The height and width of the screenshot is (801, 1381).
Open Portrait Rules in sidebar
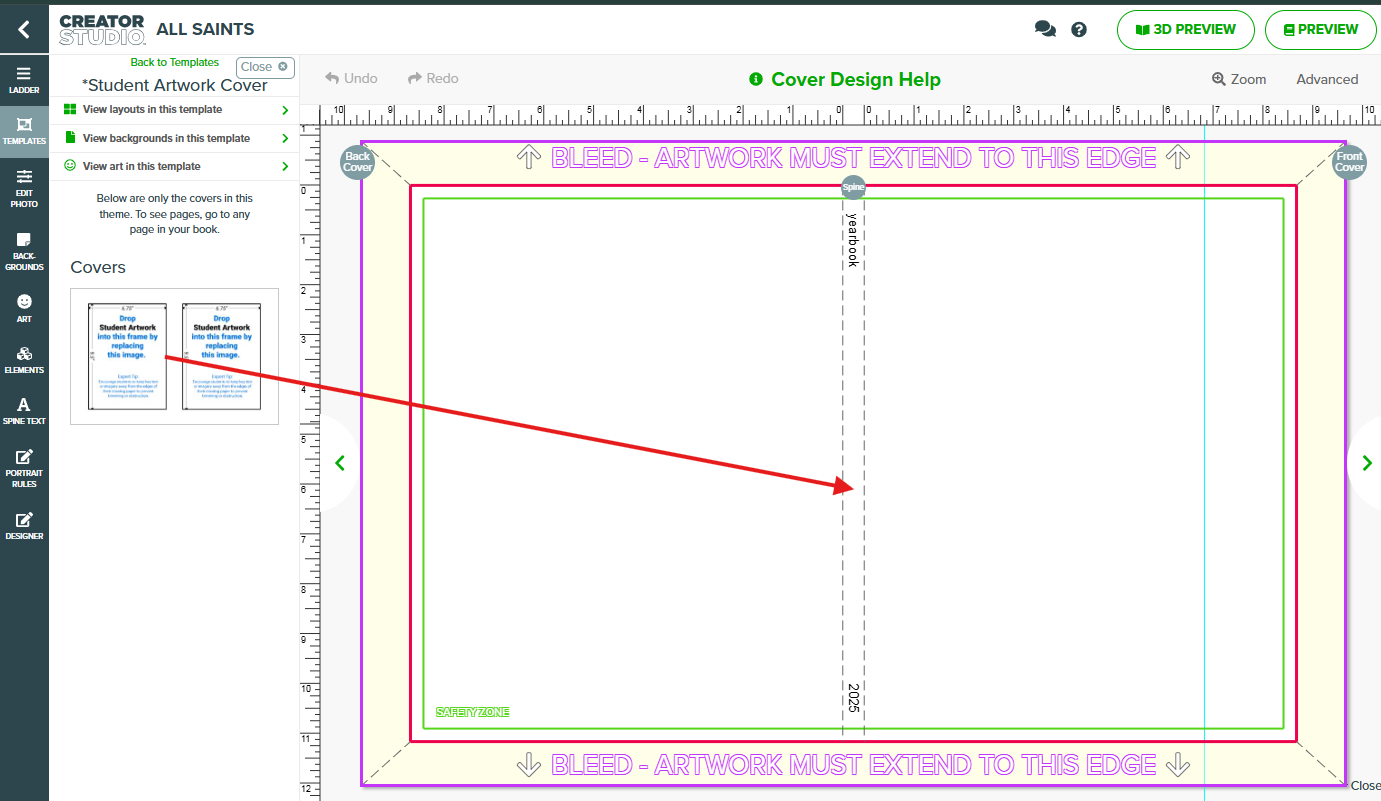pyautogui.click(x=24, y=468)
